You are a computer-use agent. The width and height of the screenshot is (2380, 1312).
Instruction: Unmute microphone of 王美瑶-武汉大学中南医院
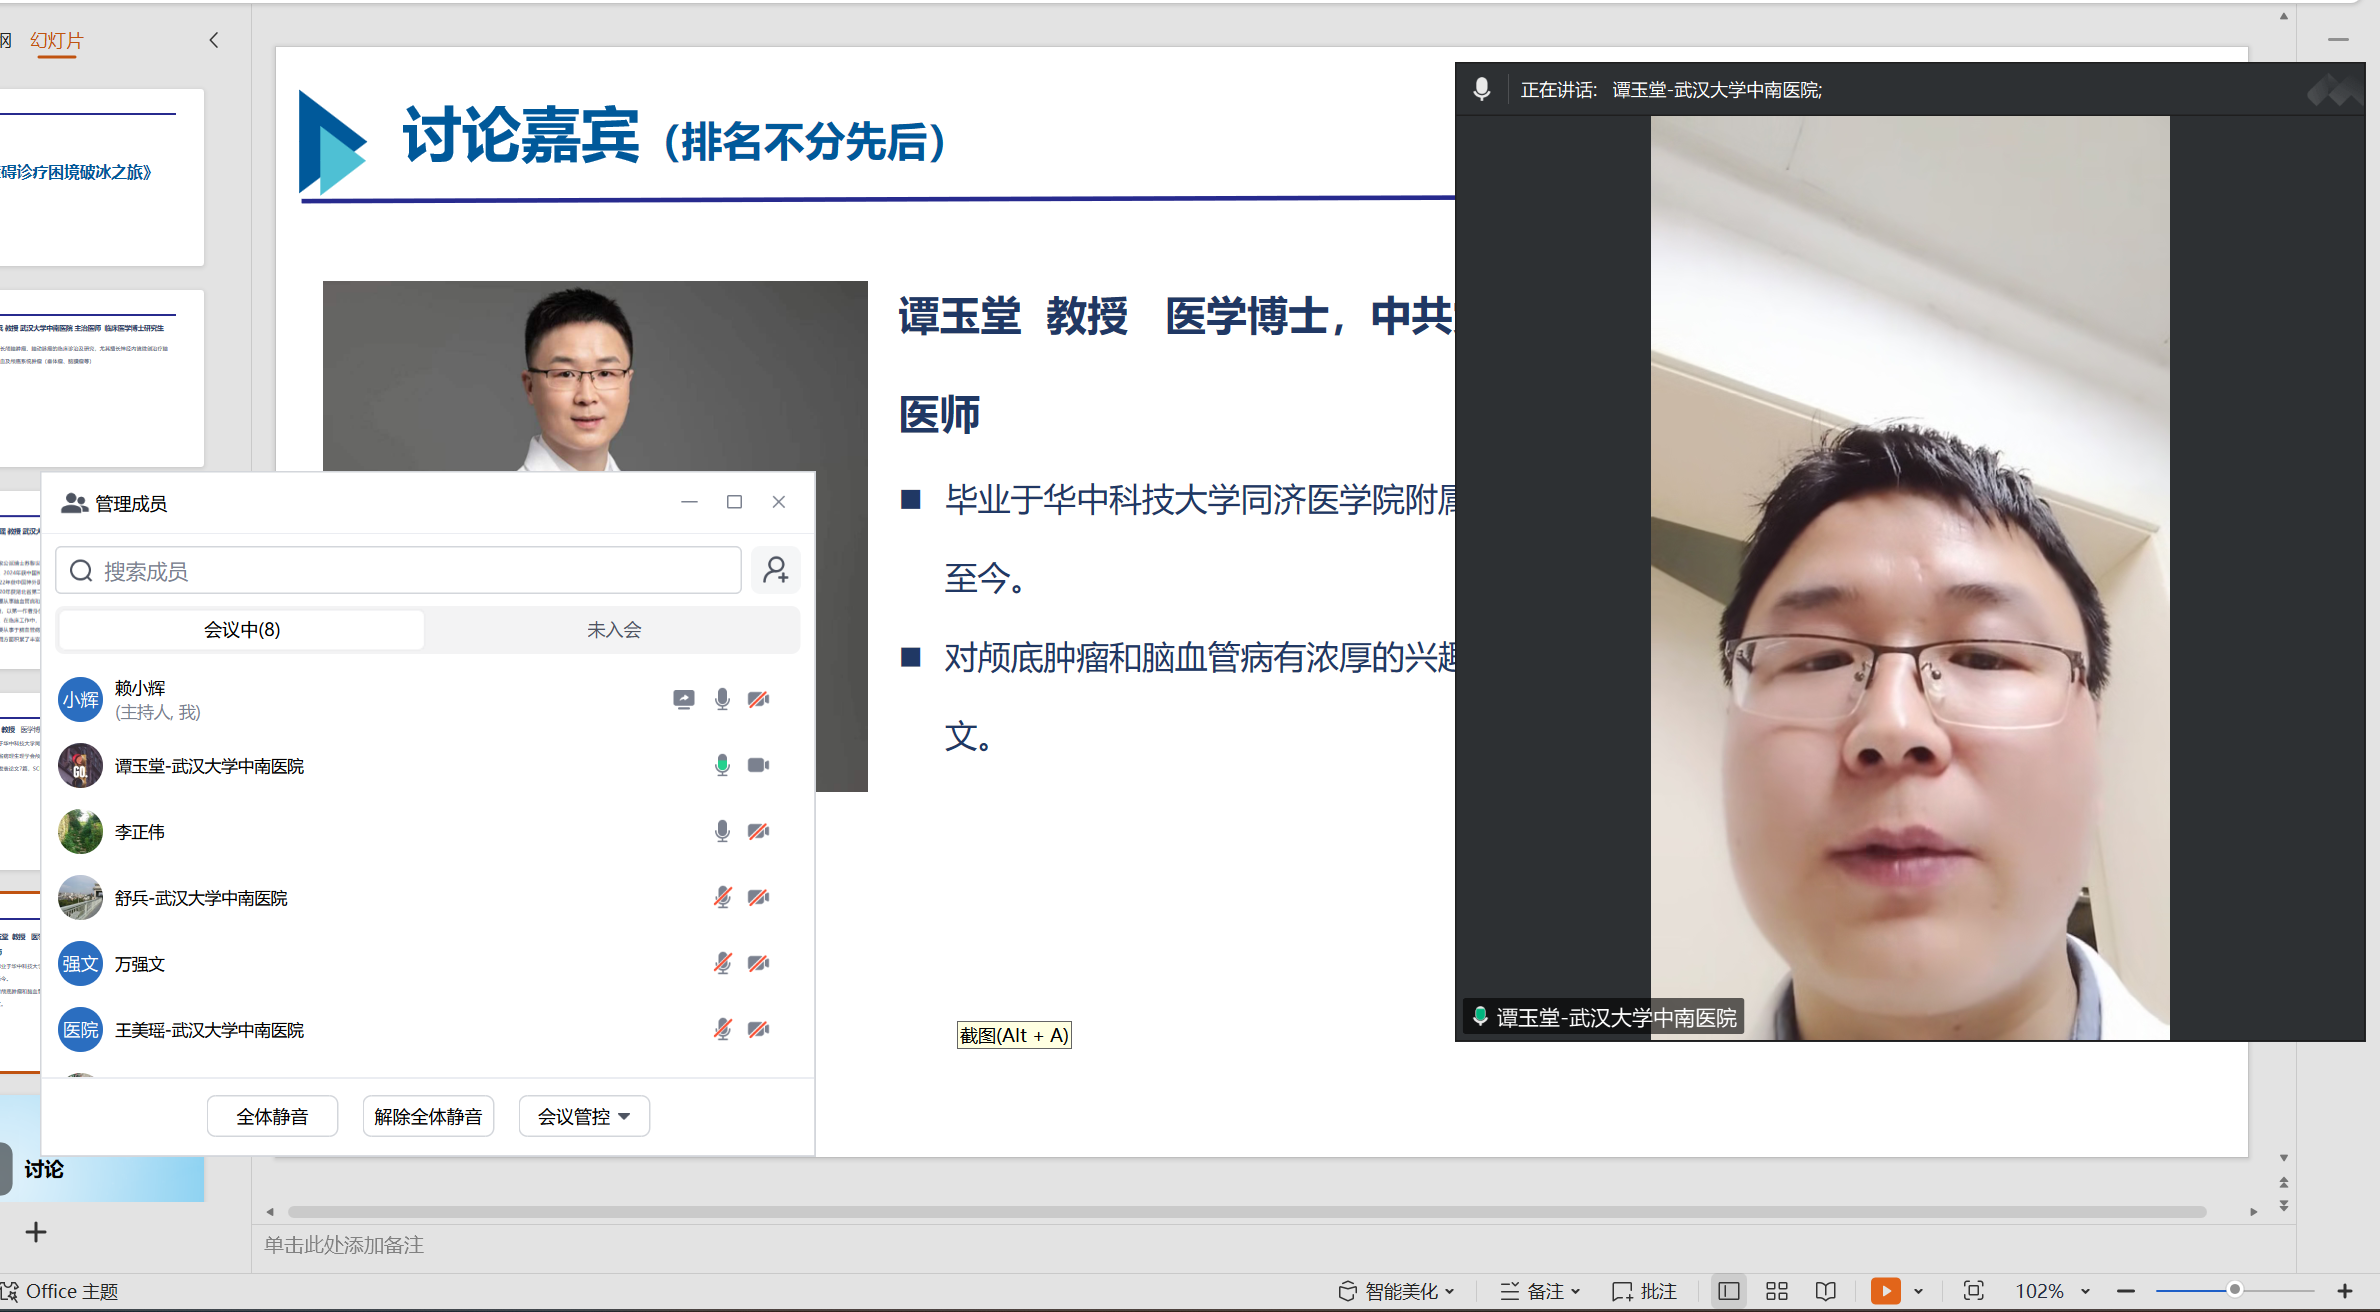[722, 1029]
